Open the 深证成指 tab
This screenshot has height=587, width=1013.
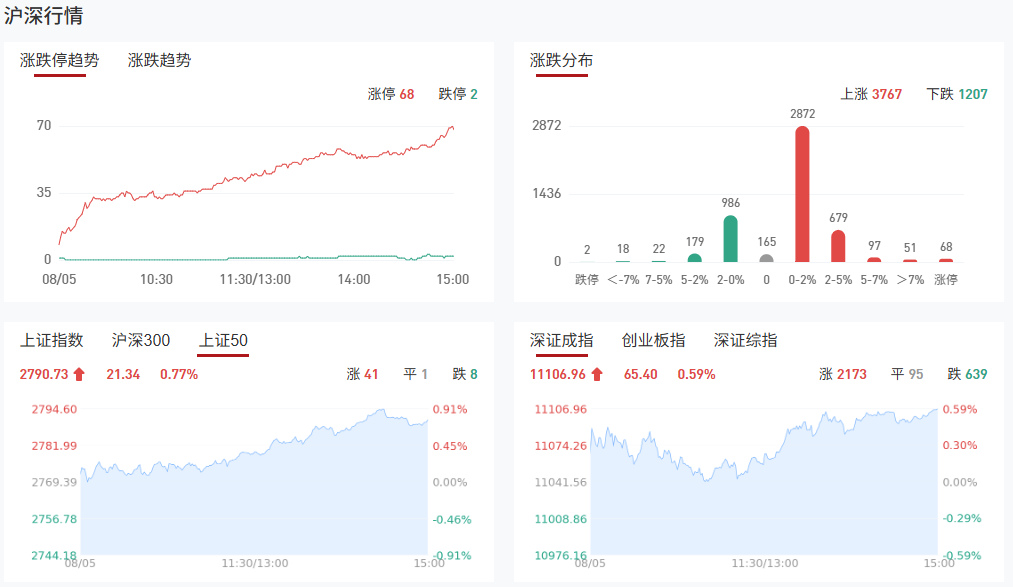click(561, 341)
